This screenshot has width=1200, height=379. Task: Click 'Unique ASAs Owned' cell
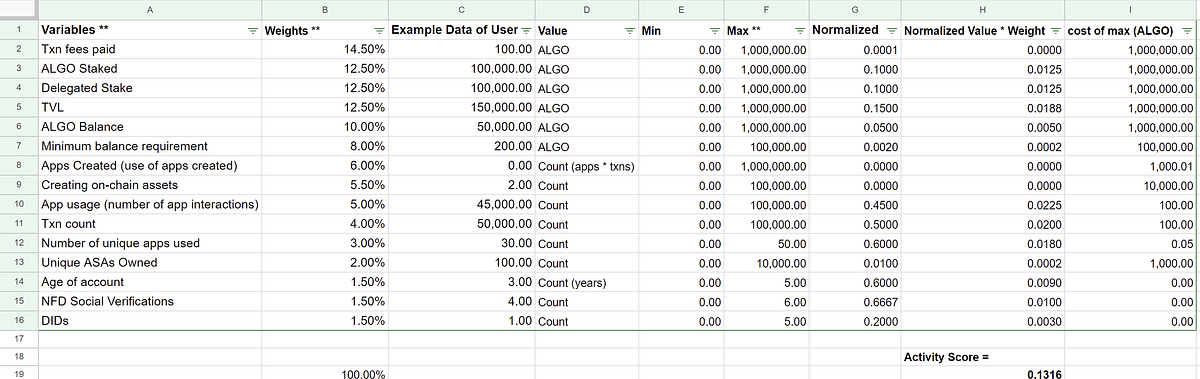click(x=149, y=263)
